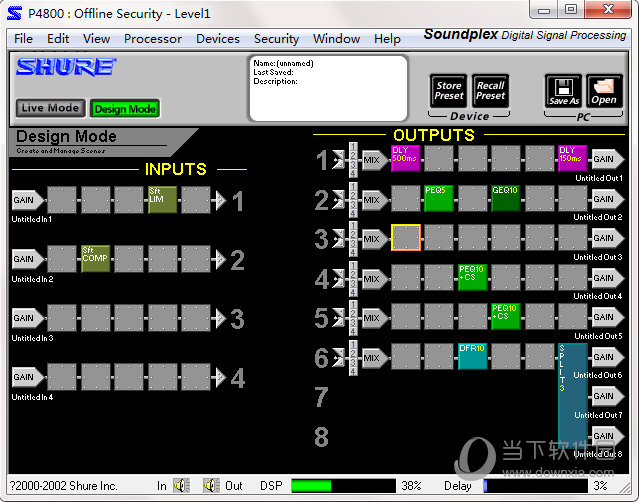Click the GAIN block for Untitled In 3
This screenshot has width=639, height=502.
(x=27, y=318)
